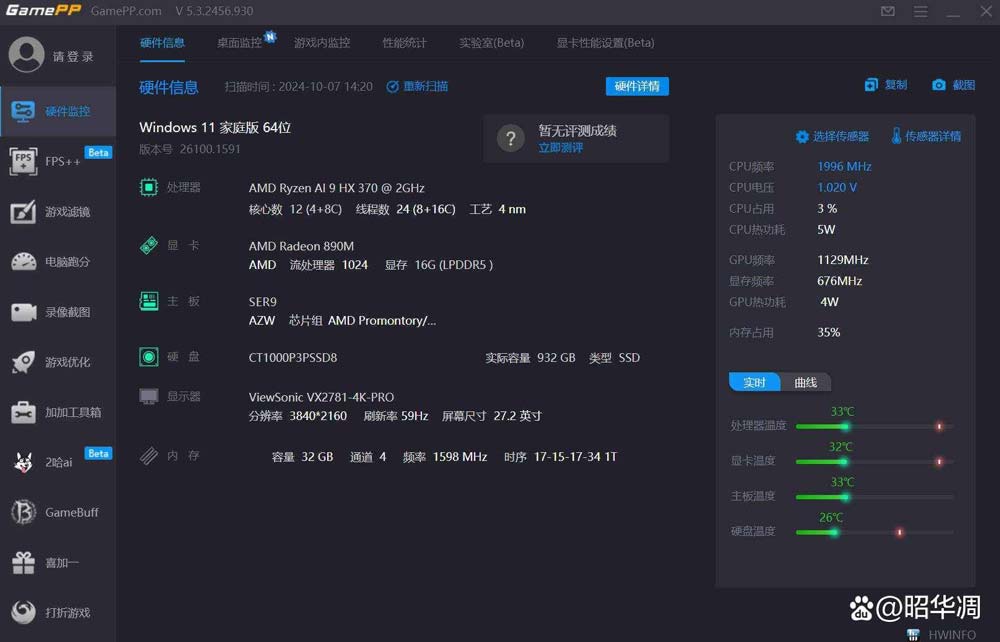Open the hamburger menu in title bar
Image resolution: width=1000 pixels, height=642 pixels.
click(920, 11)
